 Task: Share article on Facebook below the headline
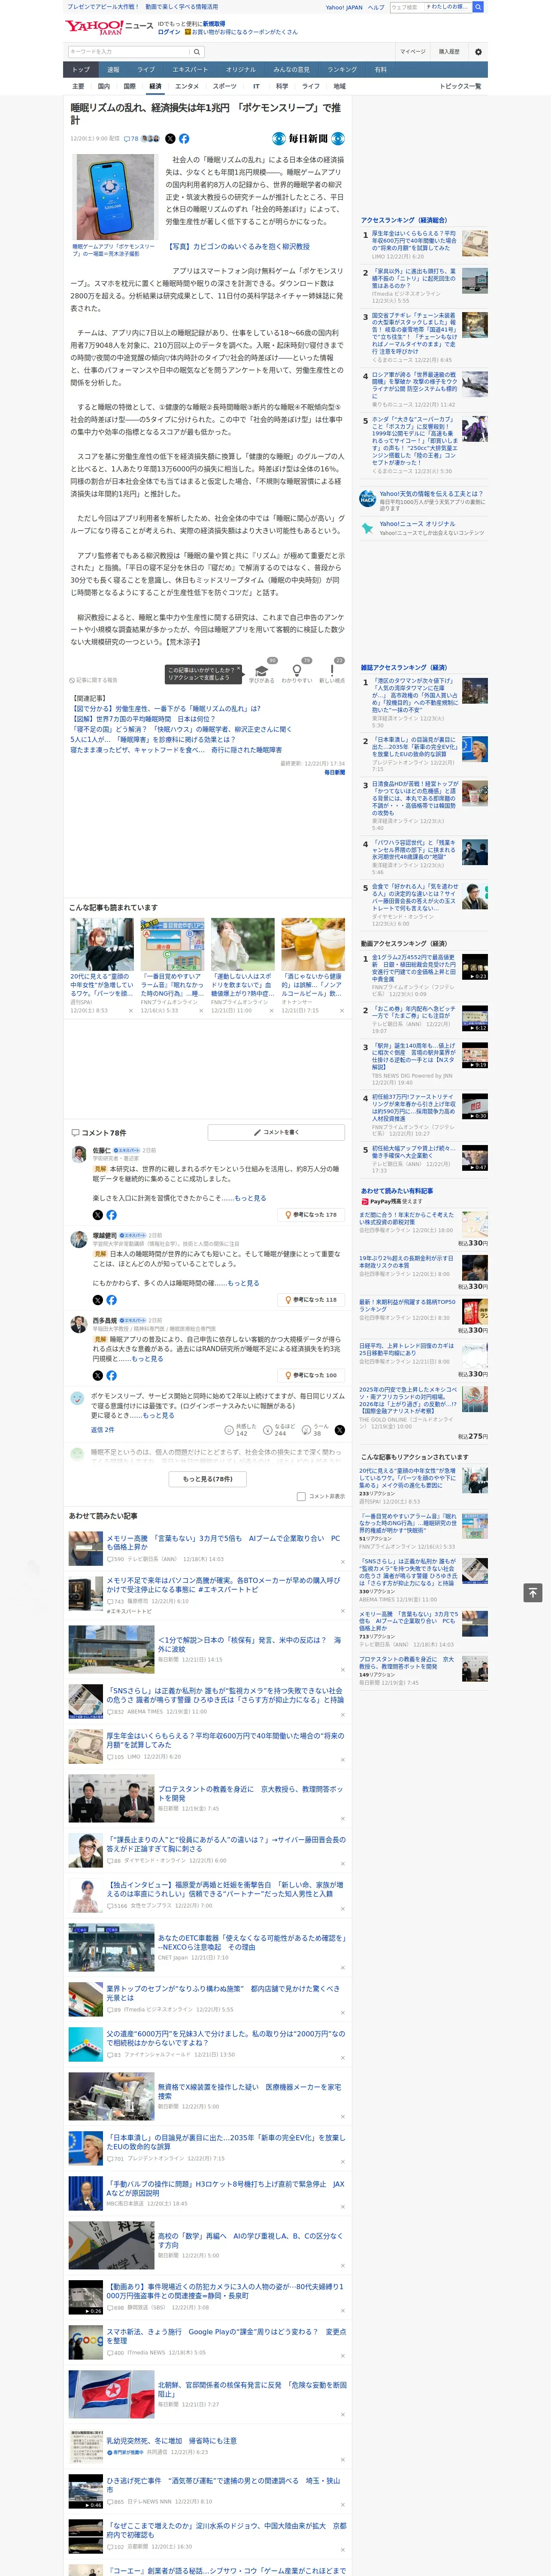coord(184,139)
